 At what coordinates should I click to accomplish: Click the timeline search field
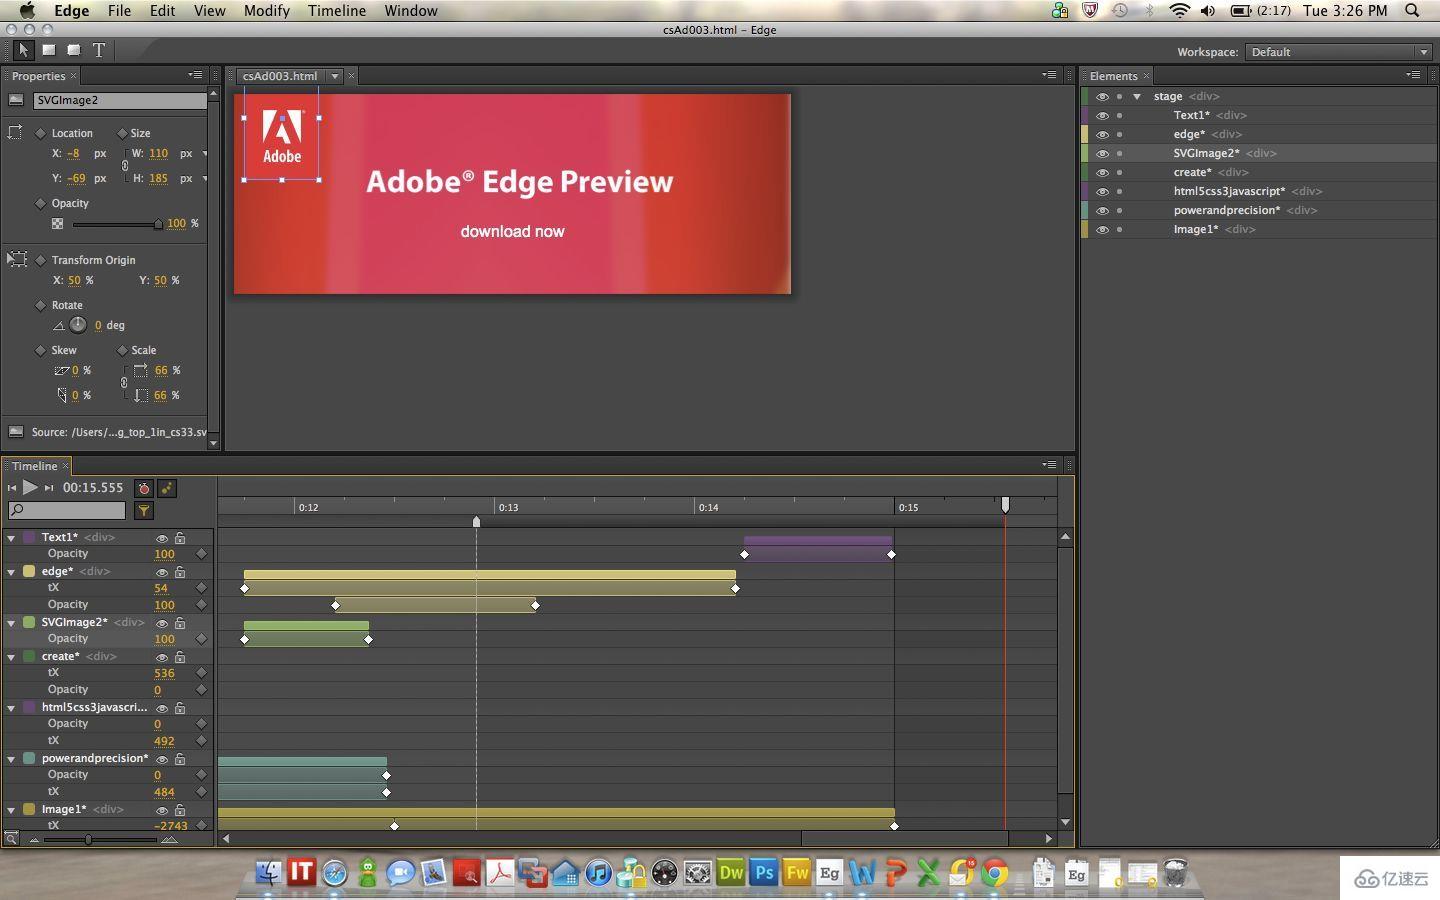(67, 511)
